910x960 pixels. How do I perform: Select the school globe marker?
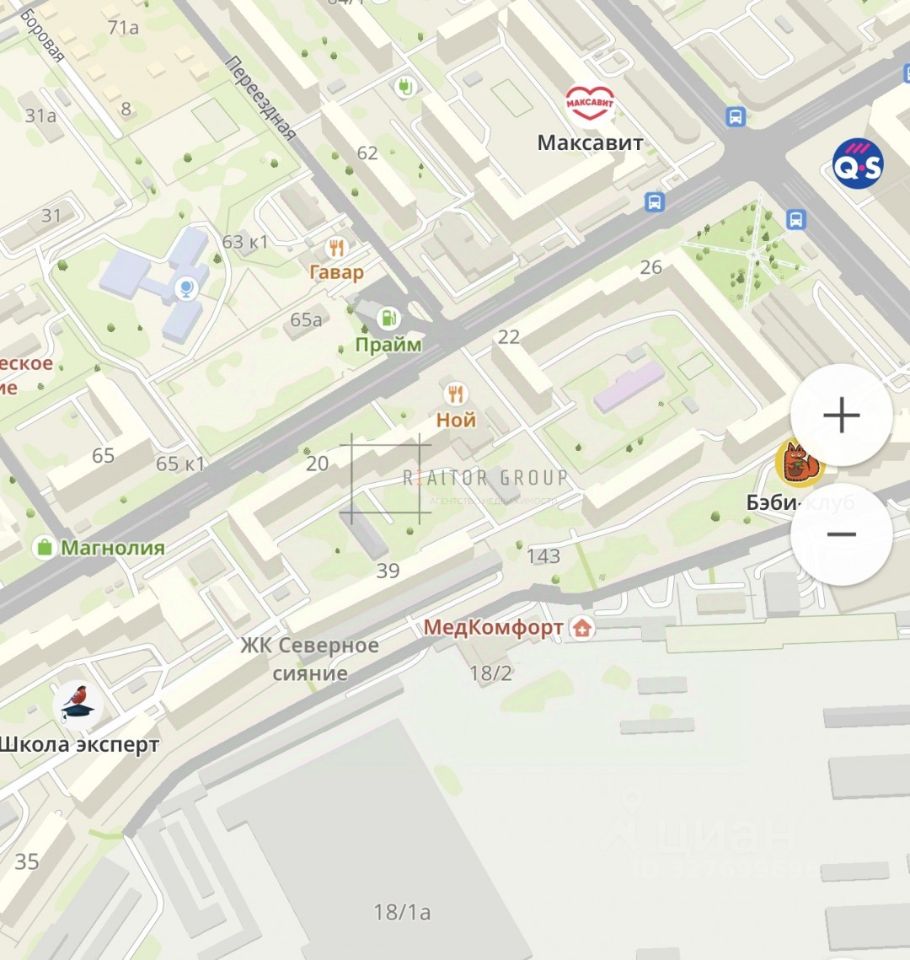[x=186, y=288]
